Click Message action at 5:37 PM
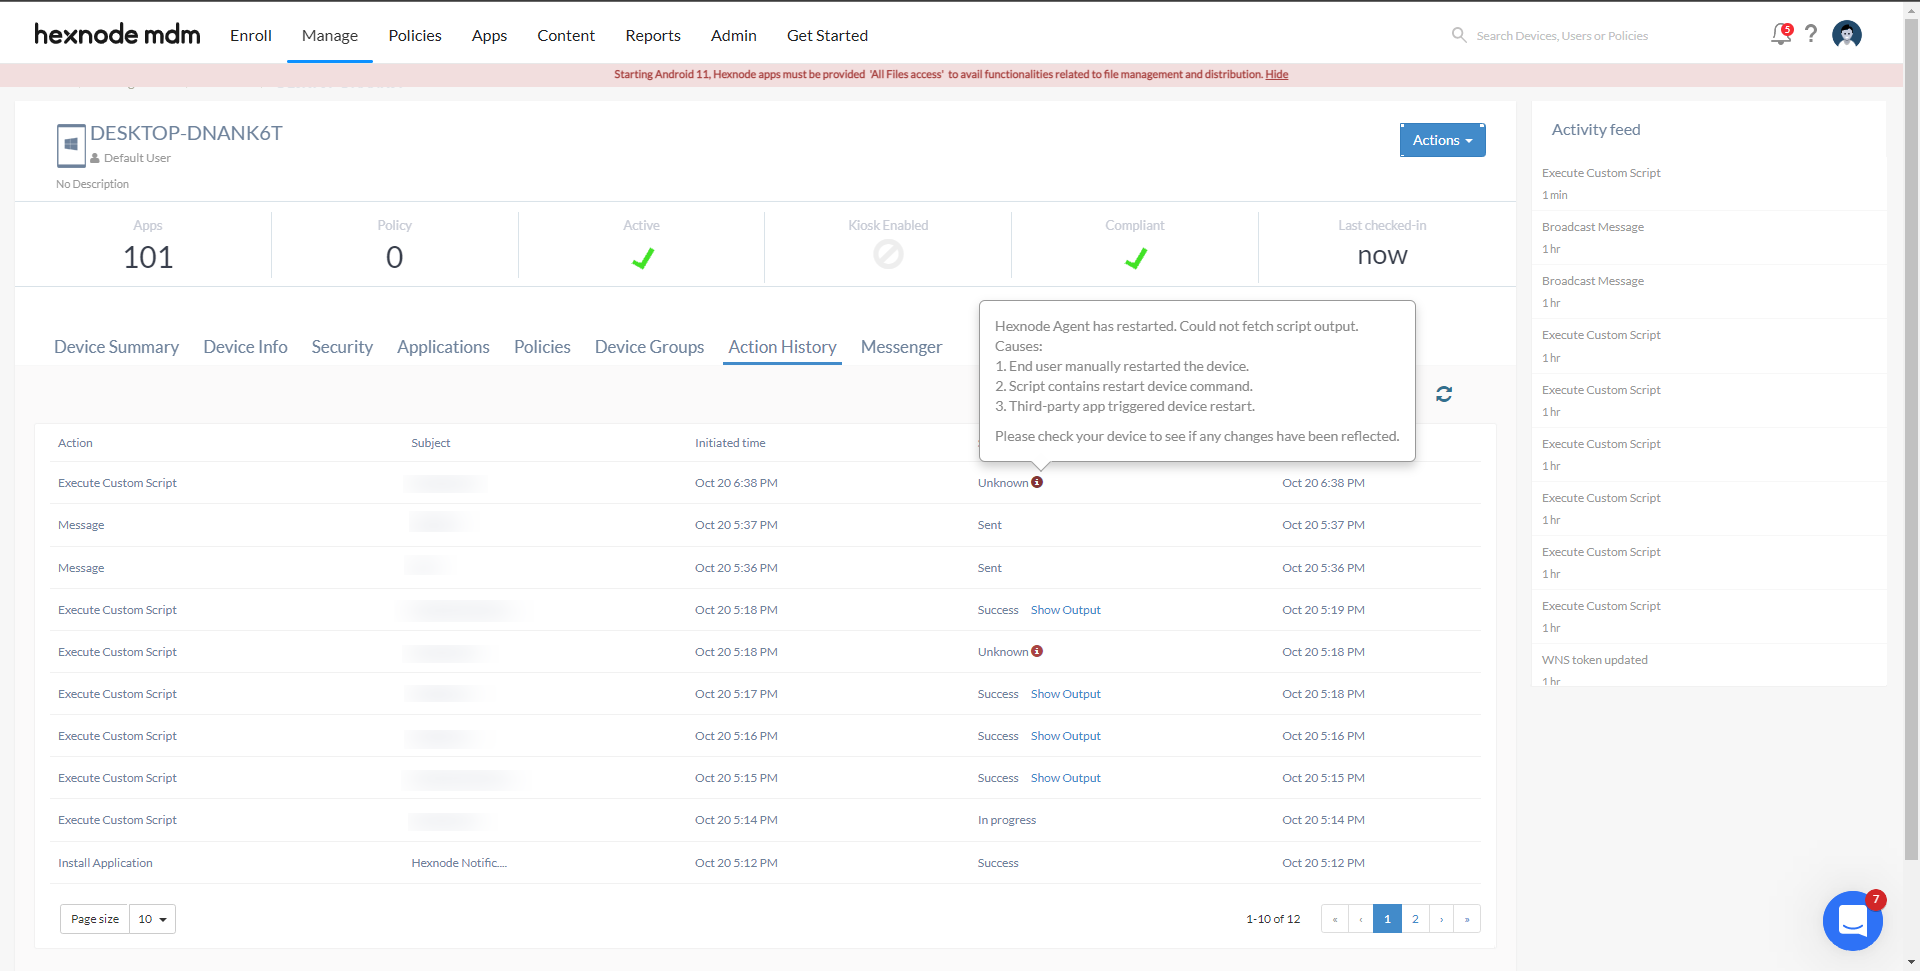1920x971 pixels. 81,525
